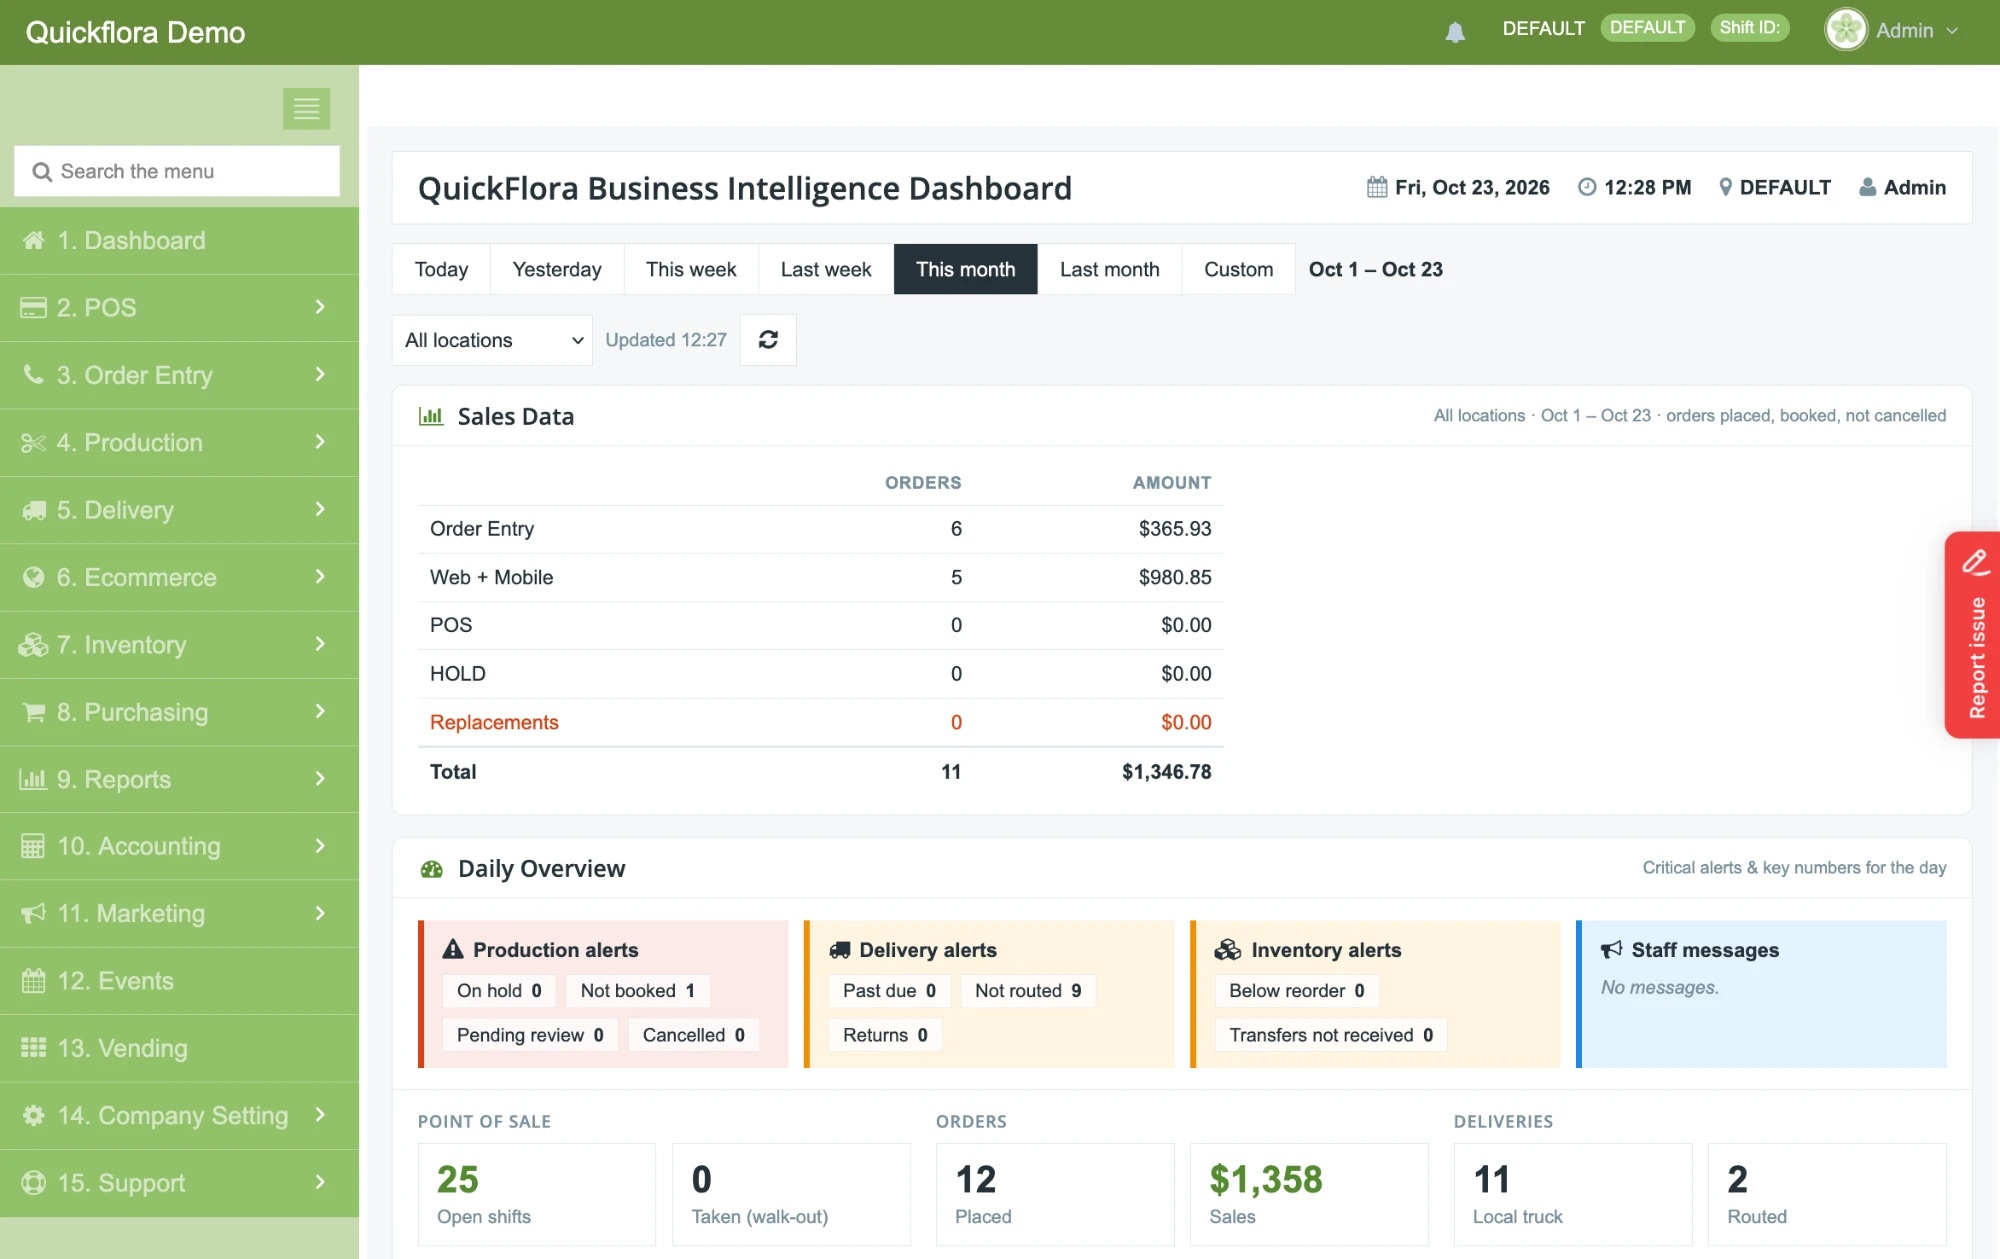2000x1259 pixels.
Task: Open the Sales $1,358 card
Action: point(1309,1194)
